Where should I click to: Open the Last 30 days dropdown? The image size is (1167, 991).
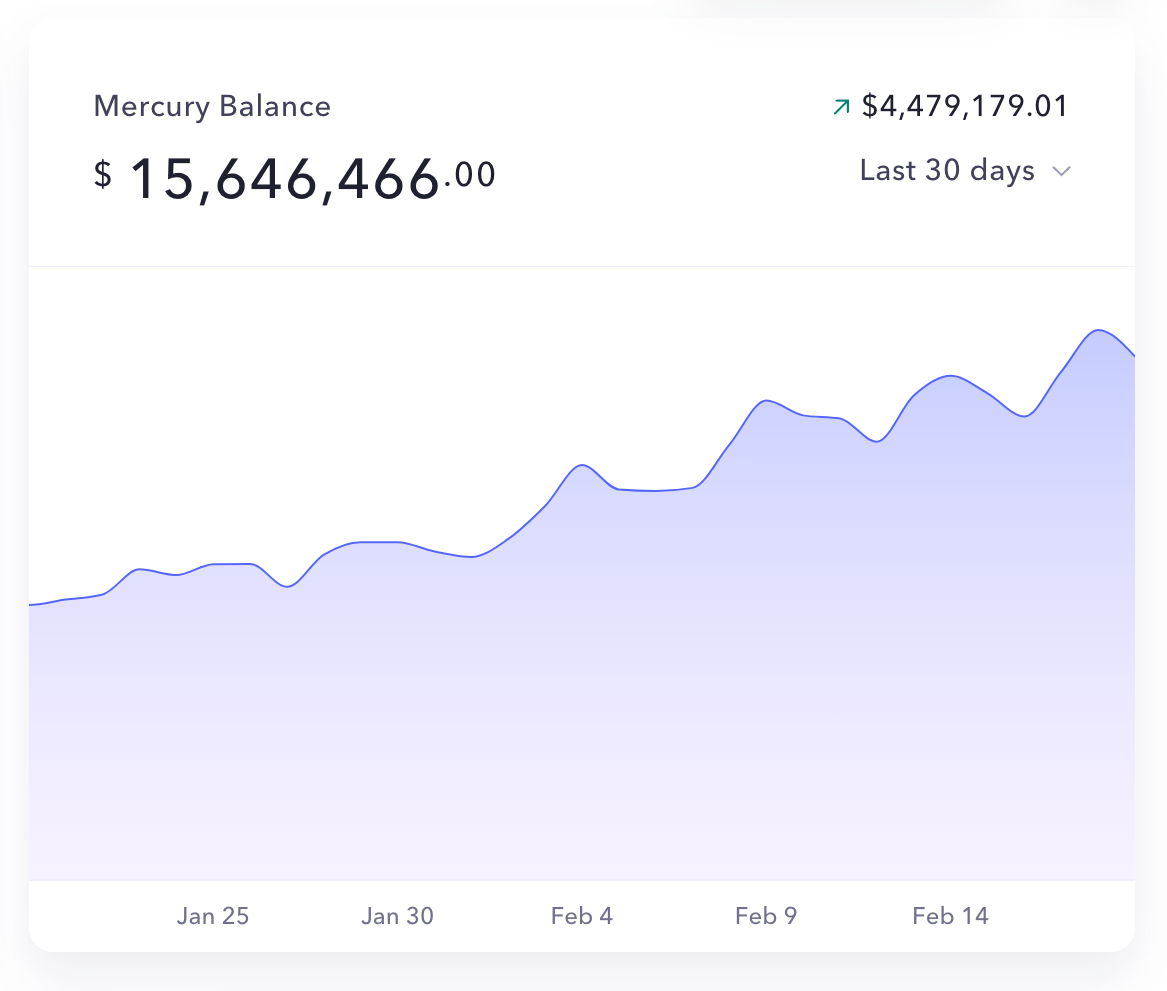click(x=946, y=171)
